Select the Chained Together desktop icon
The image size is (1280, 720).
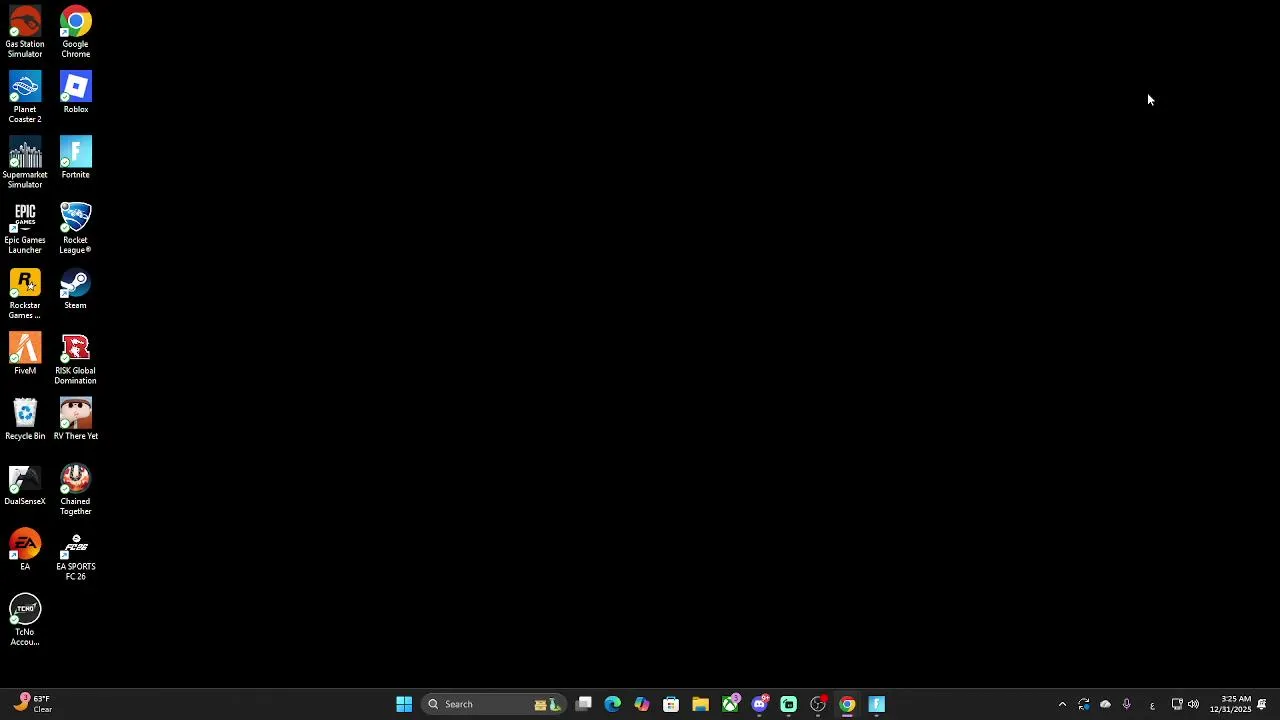[x=76, y=489]
